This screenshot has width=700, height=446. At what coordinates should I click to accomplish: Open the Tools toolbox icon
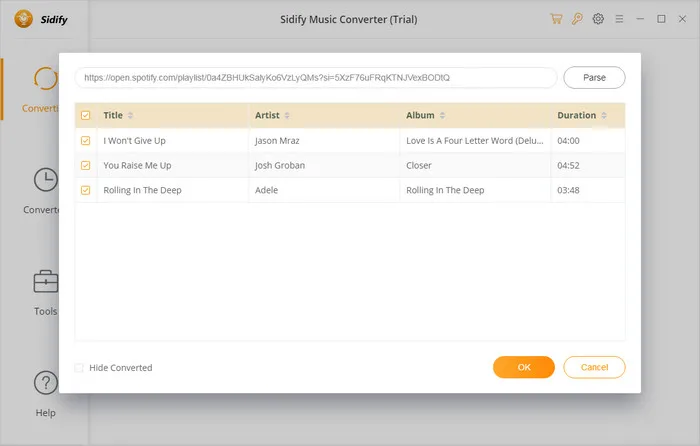pyautogui.click(x=45, y=282)
